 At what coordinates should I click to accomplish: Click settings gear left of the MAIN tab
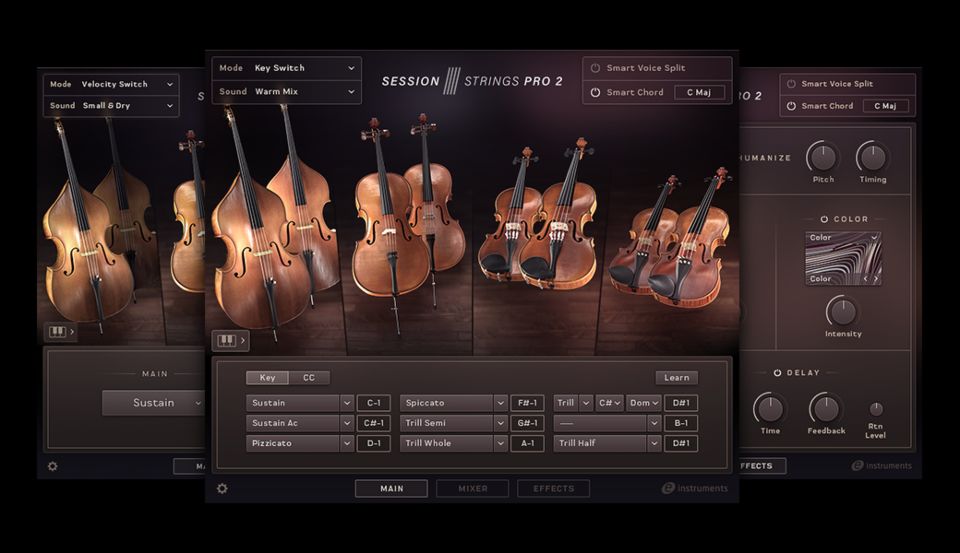coord(222,489)
